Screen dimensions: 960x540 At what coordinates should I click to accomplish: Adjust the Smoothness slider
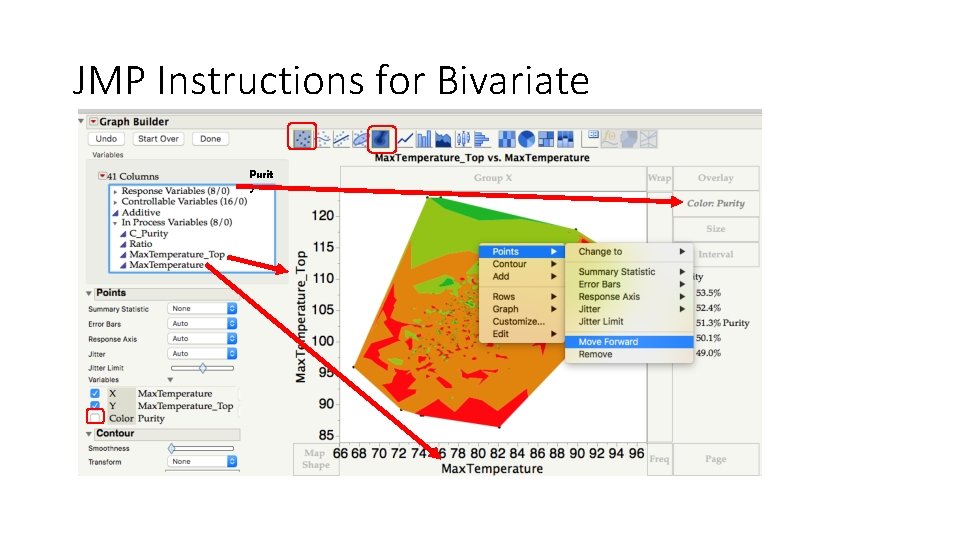[x=203, y=448]
